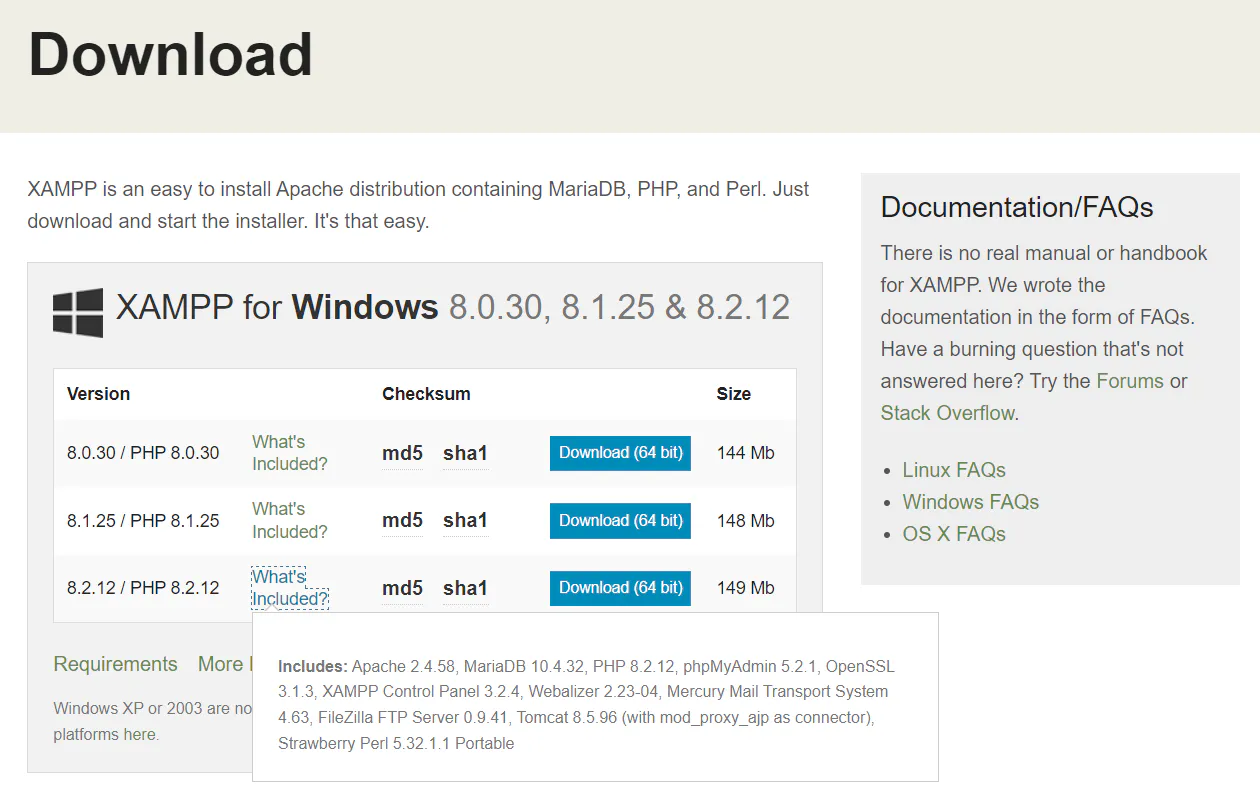This screenshot has width=1260, height=785.
Task: Download XAMPP 8.0.30 64 bit
Action: coord(620,453)
